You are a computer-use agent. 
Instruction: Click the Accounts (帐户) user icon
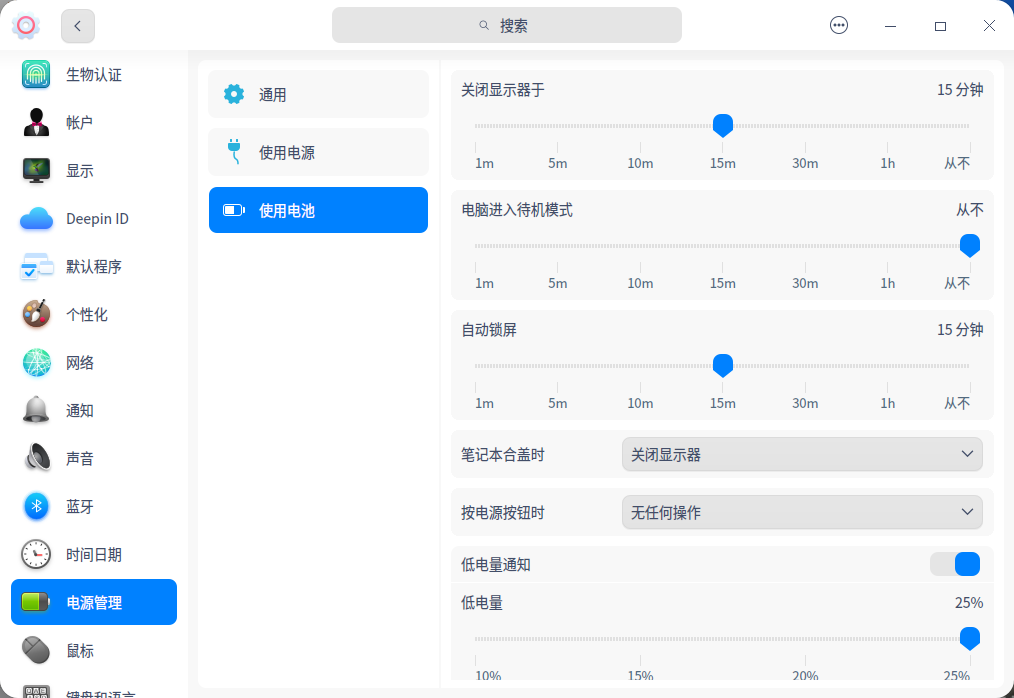pos(36,123)
